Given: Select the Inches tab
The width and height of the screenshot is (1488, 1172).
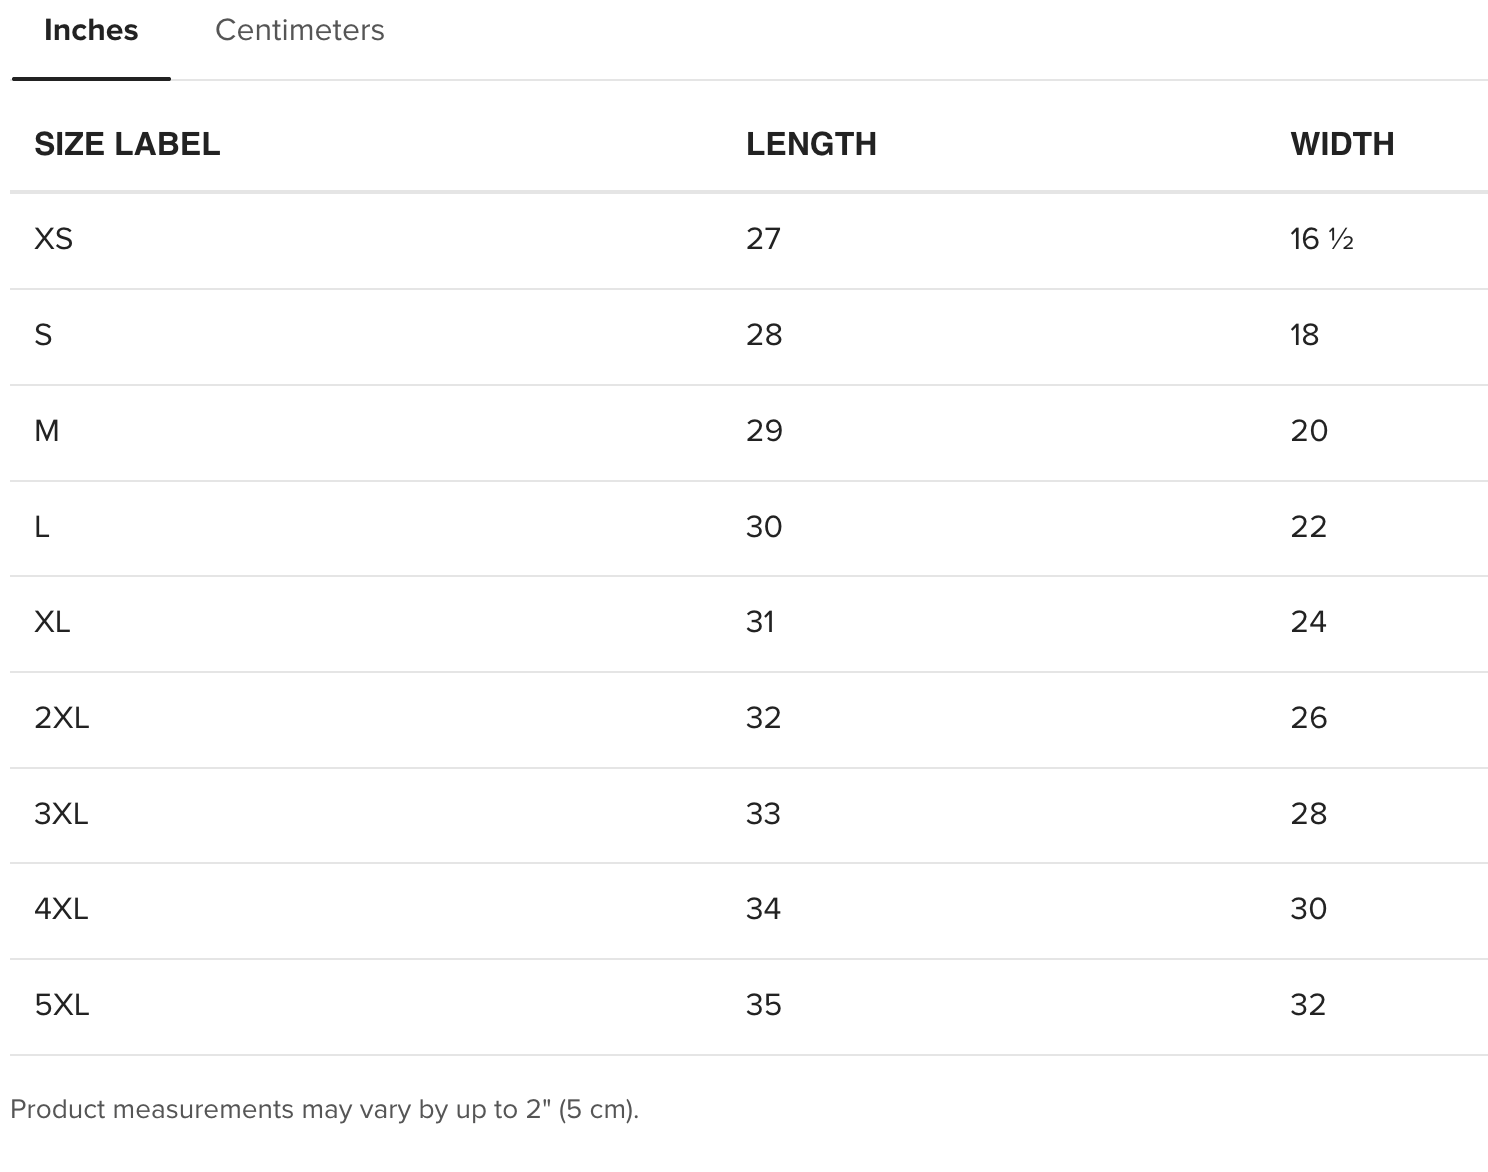Looking at the screenshot, I should (x=91, y=31).
